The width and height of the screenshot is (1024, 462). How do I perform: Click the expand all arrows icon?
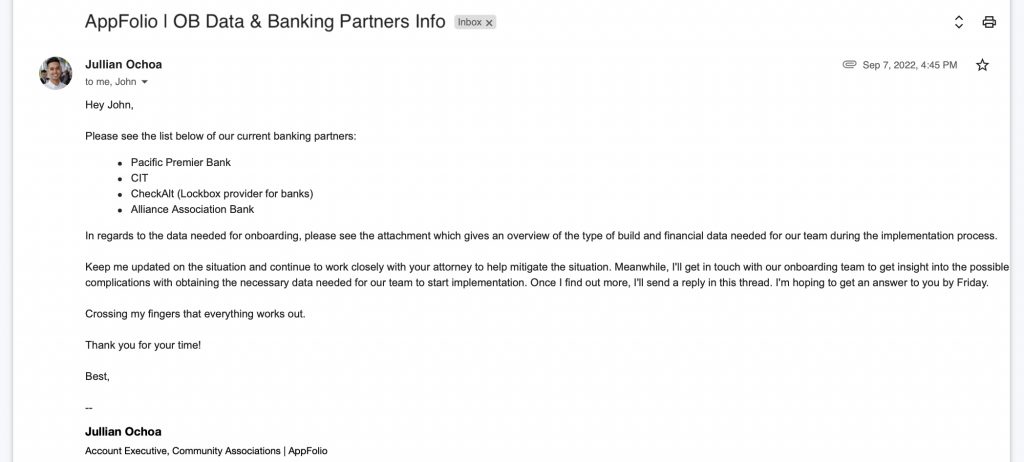coord(959,22)
